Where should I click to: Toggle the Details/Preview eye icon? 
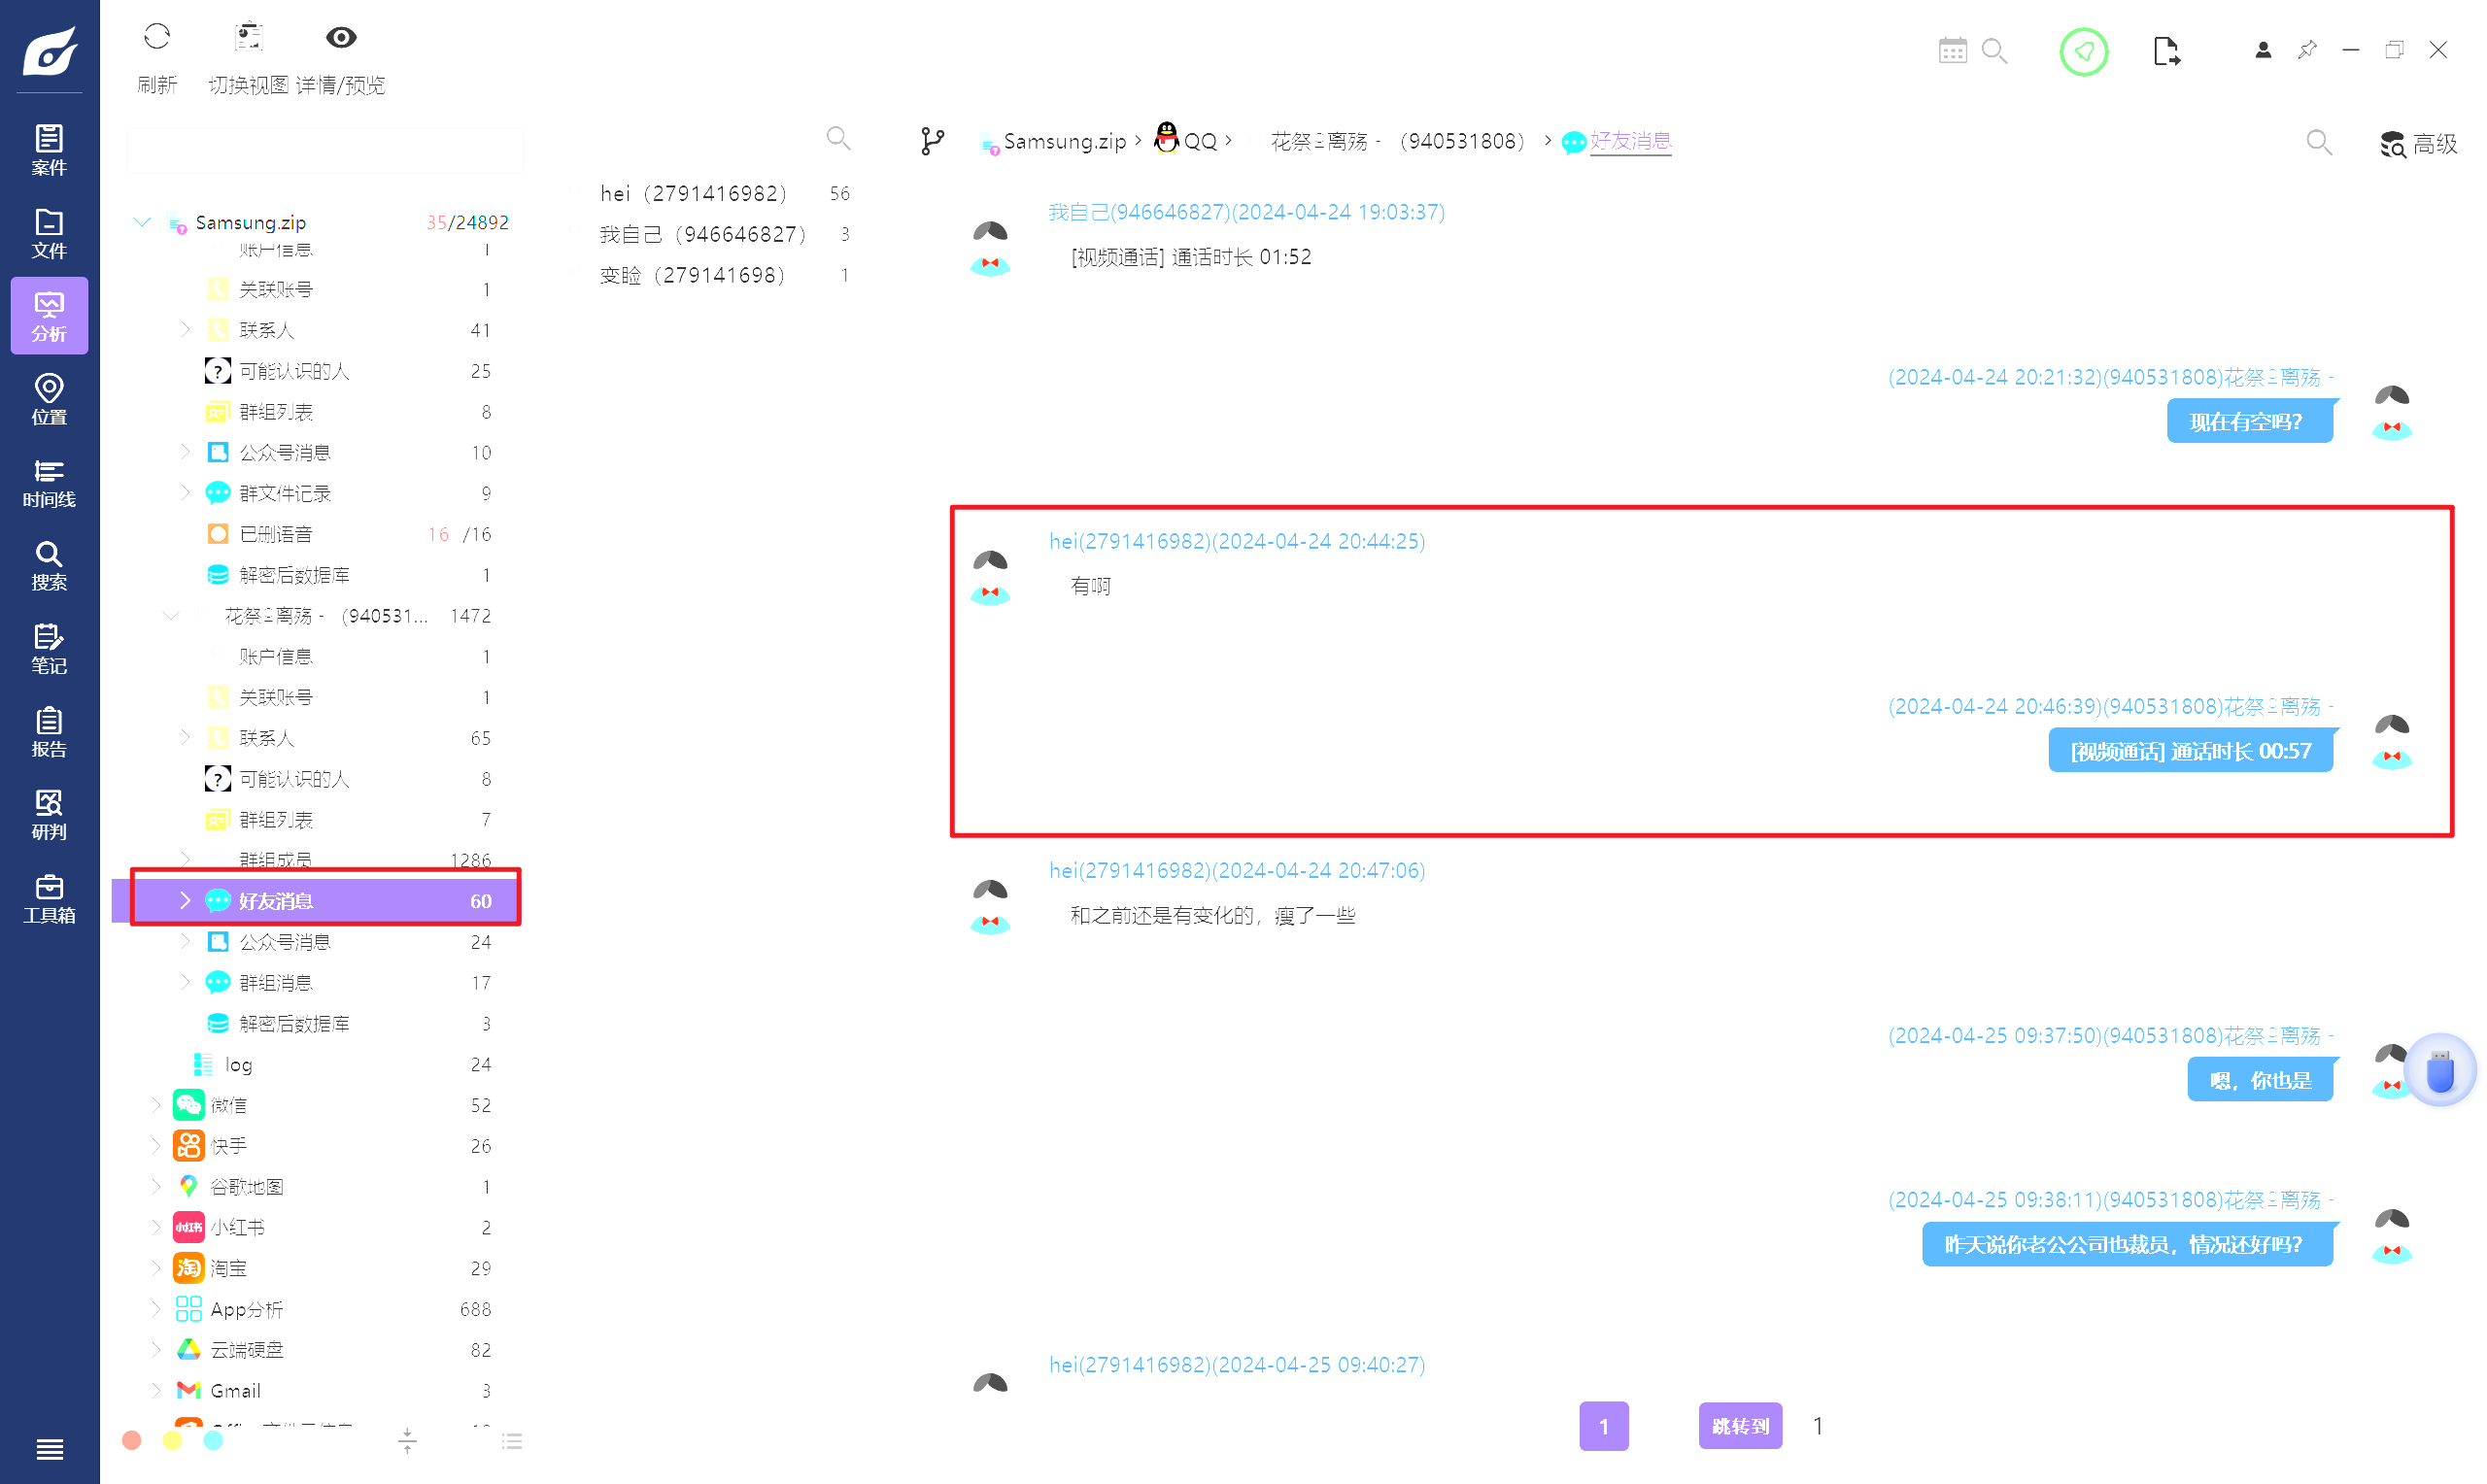click(x=341, y=38)
